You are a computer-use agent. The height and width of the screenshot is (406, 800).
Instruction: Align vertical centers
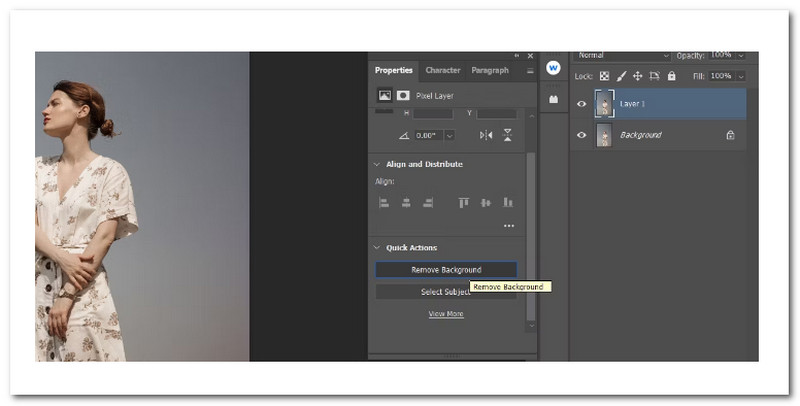click(485, 202)
